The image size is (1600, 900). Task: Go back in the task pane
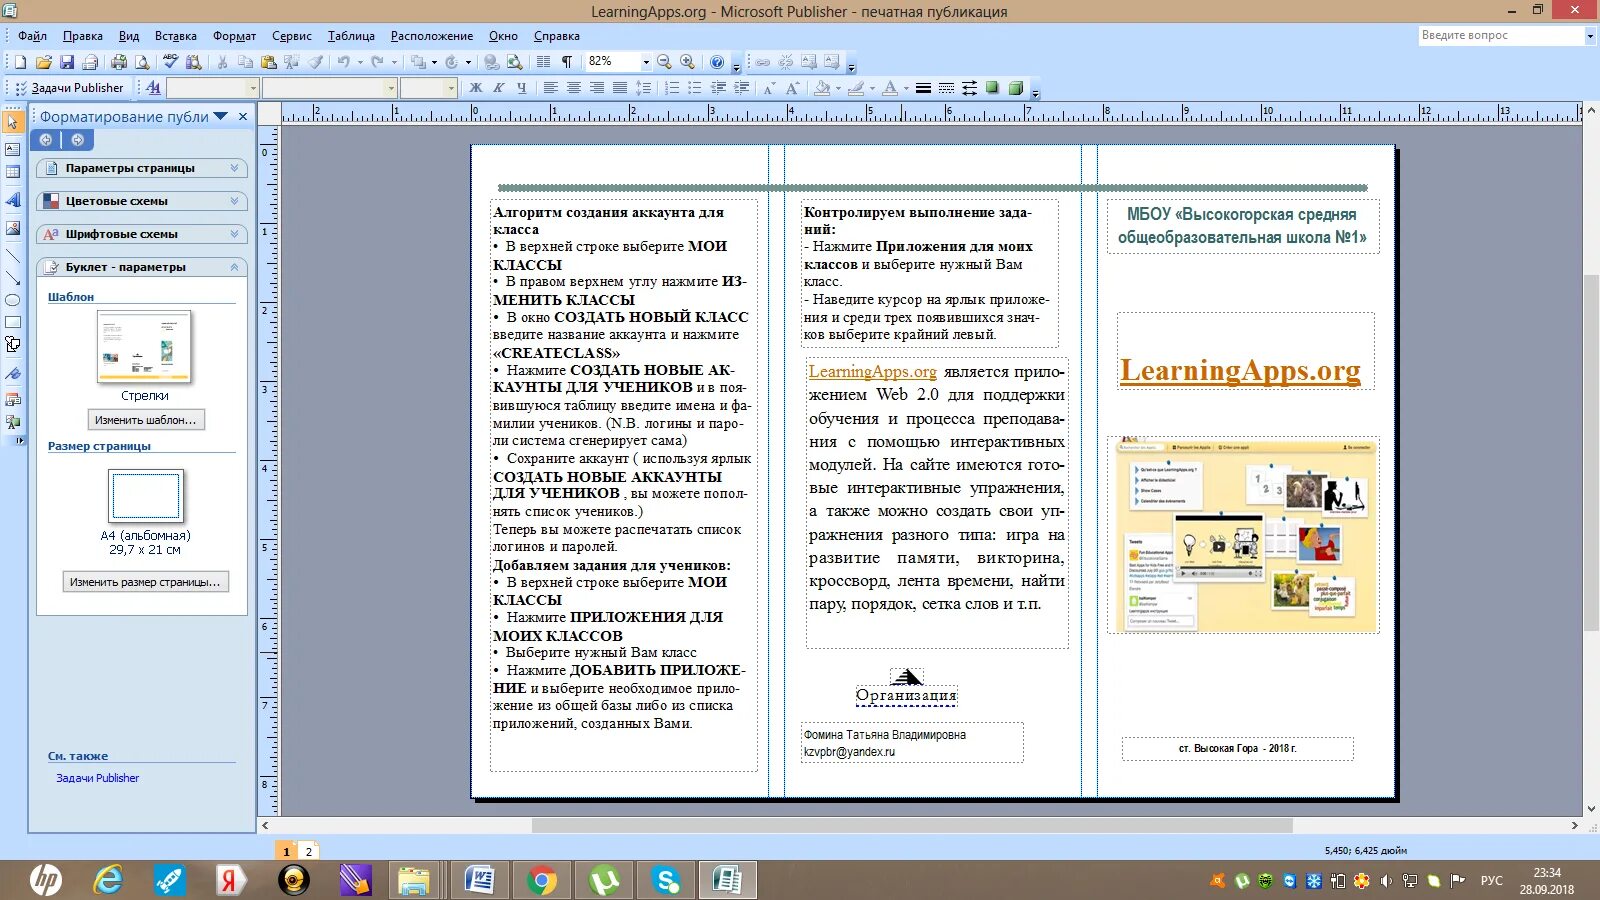coord(45,140)
